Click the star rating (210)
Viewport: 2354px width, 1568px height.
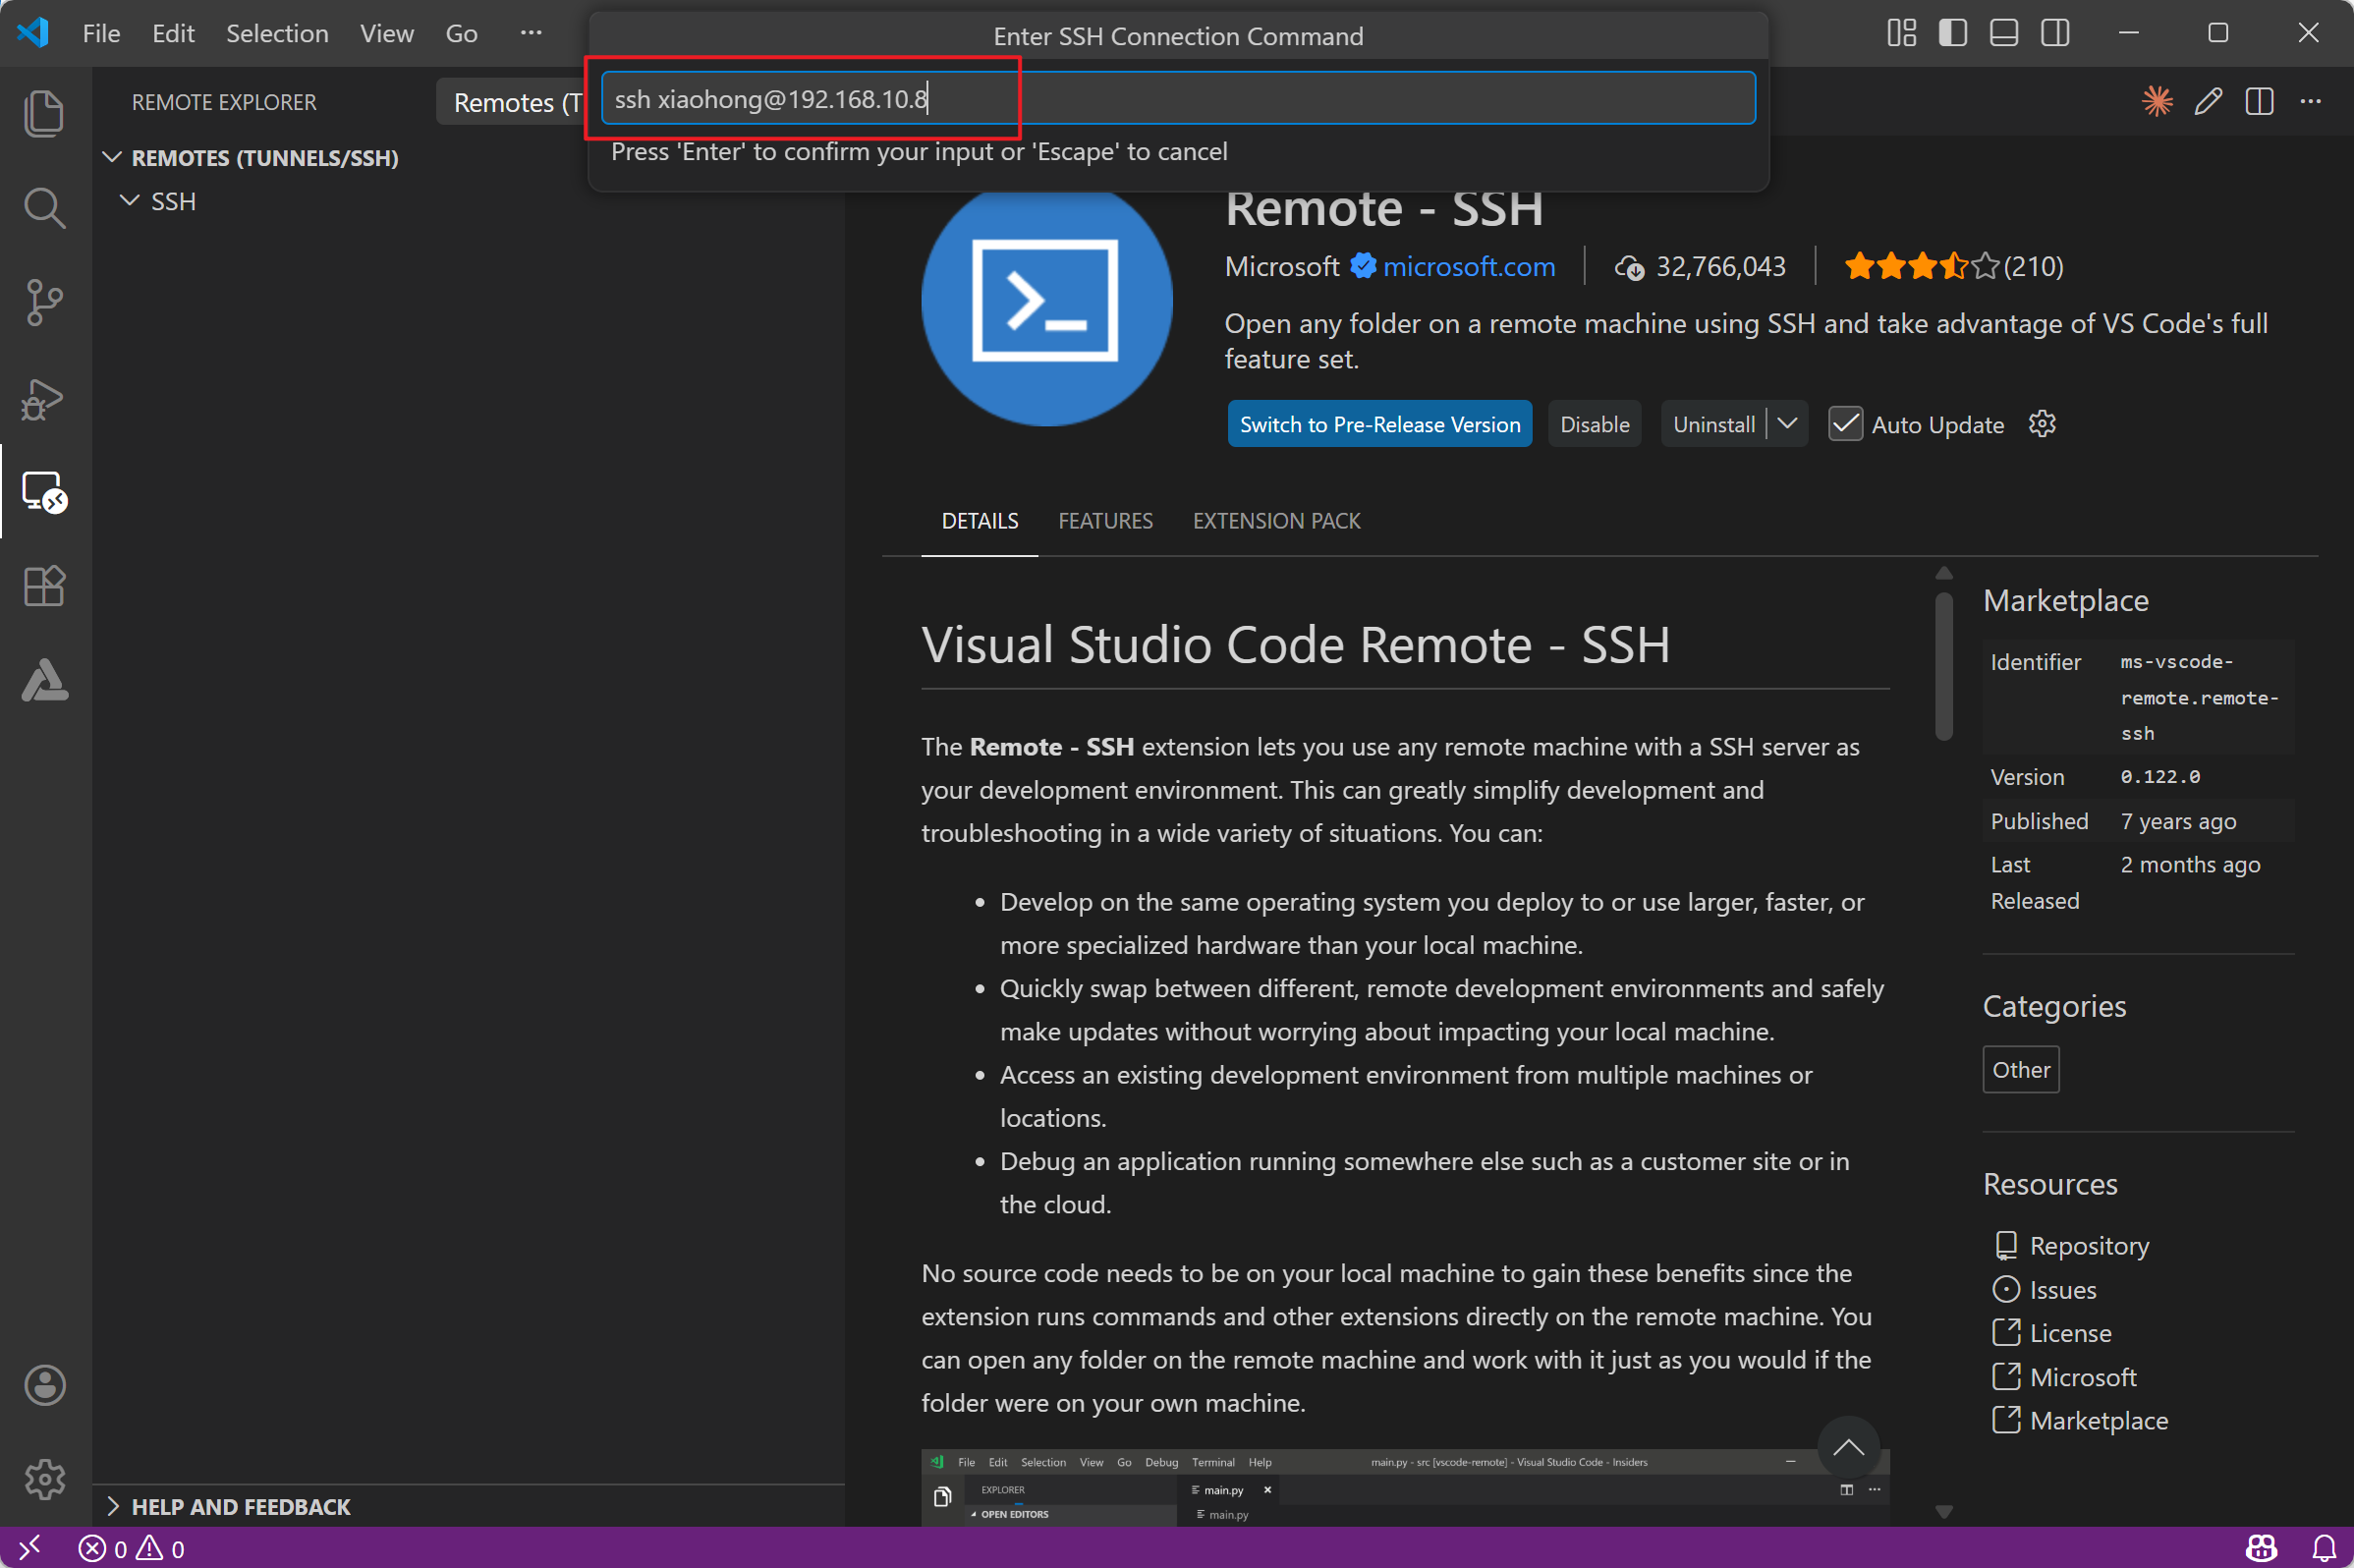coord(1954,266)
